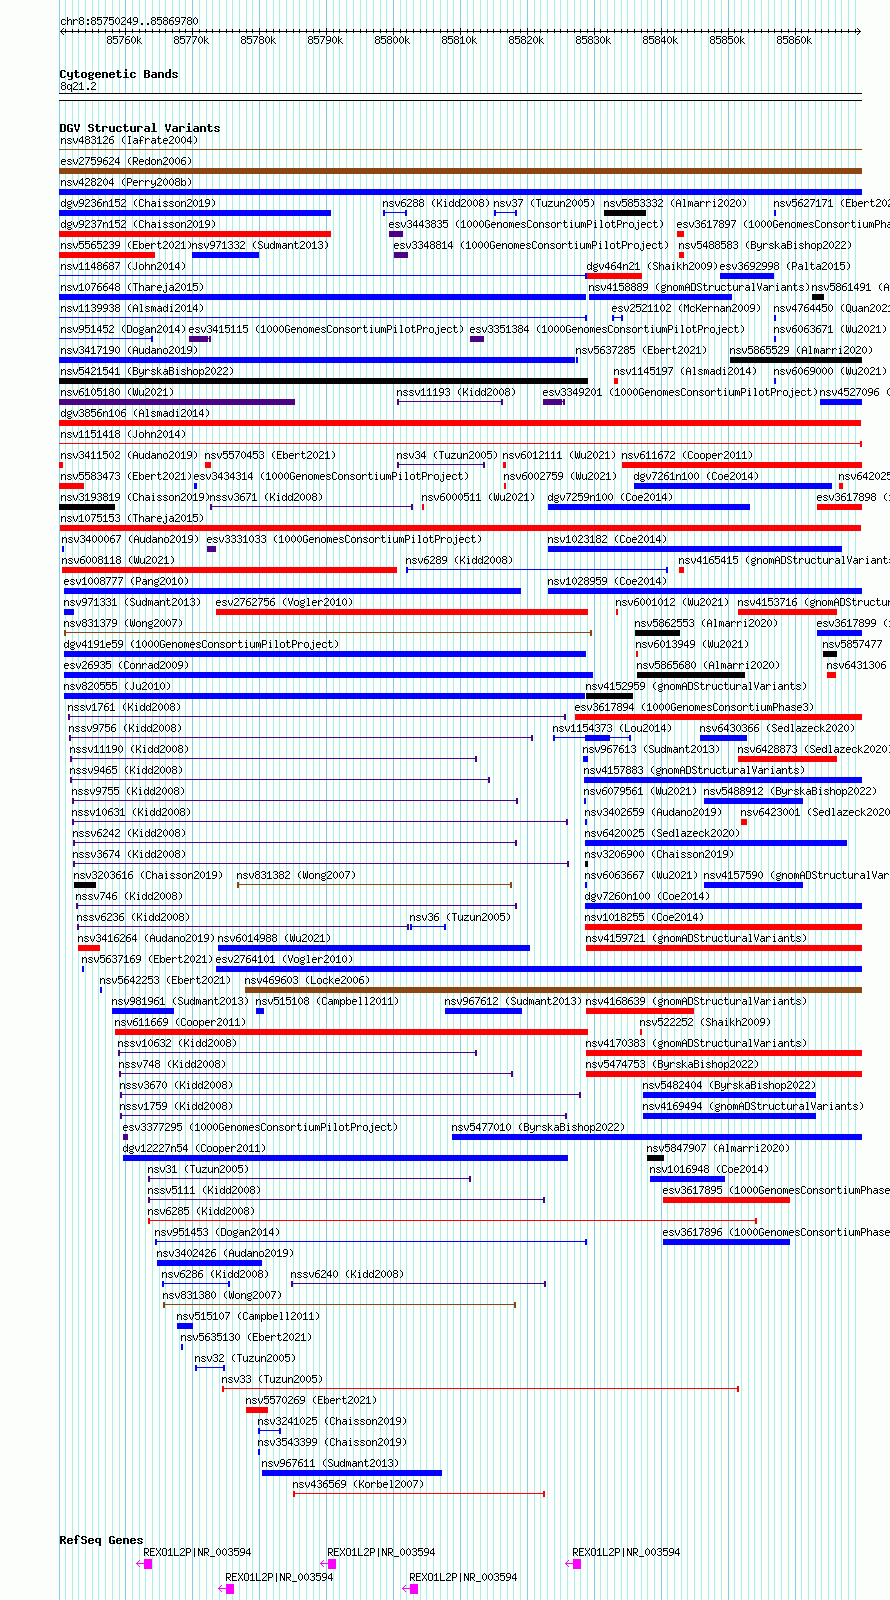Click nsv36 (Tuzun2005) label

pyautogui.click(x=459, y=918)
